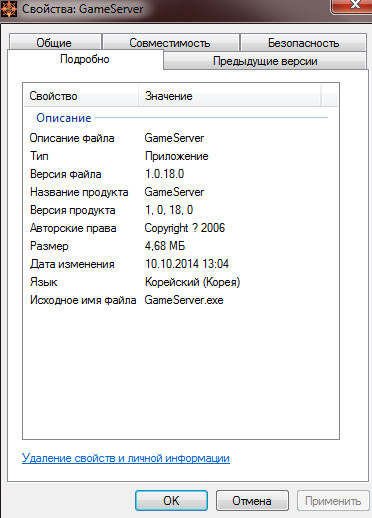Open Удаление свойств и личной информации link

pyautogui.click(x=126, y=458)
